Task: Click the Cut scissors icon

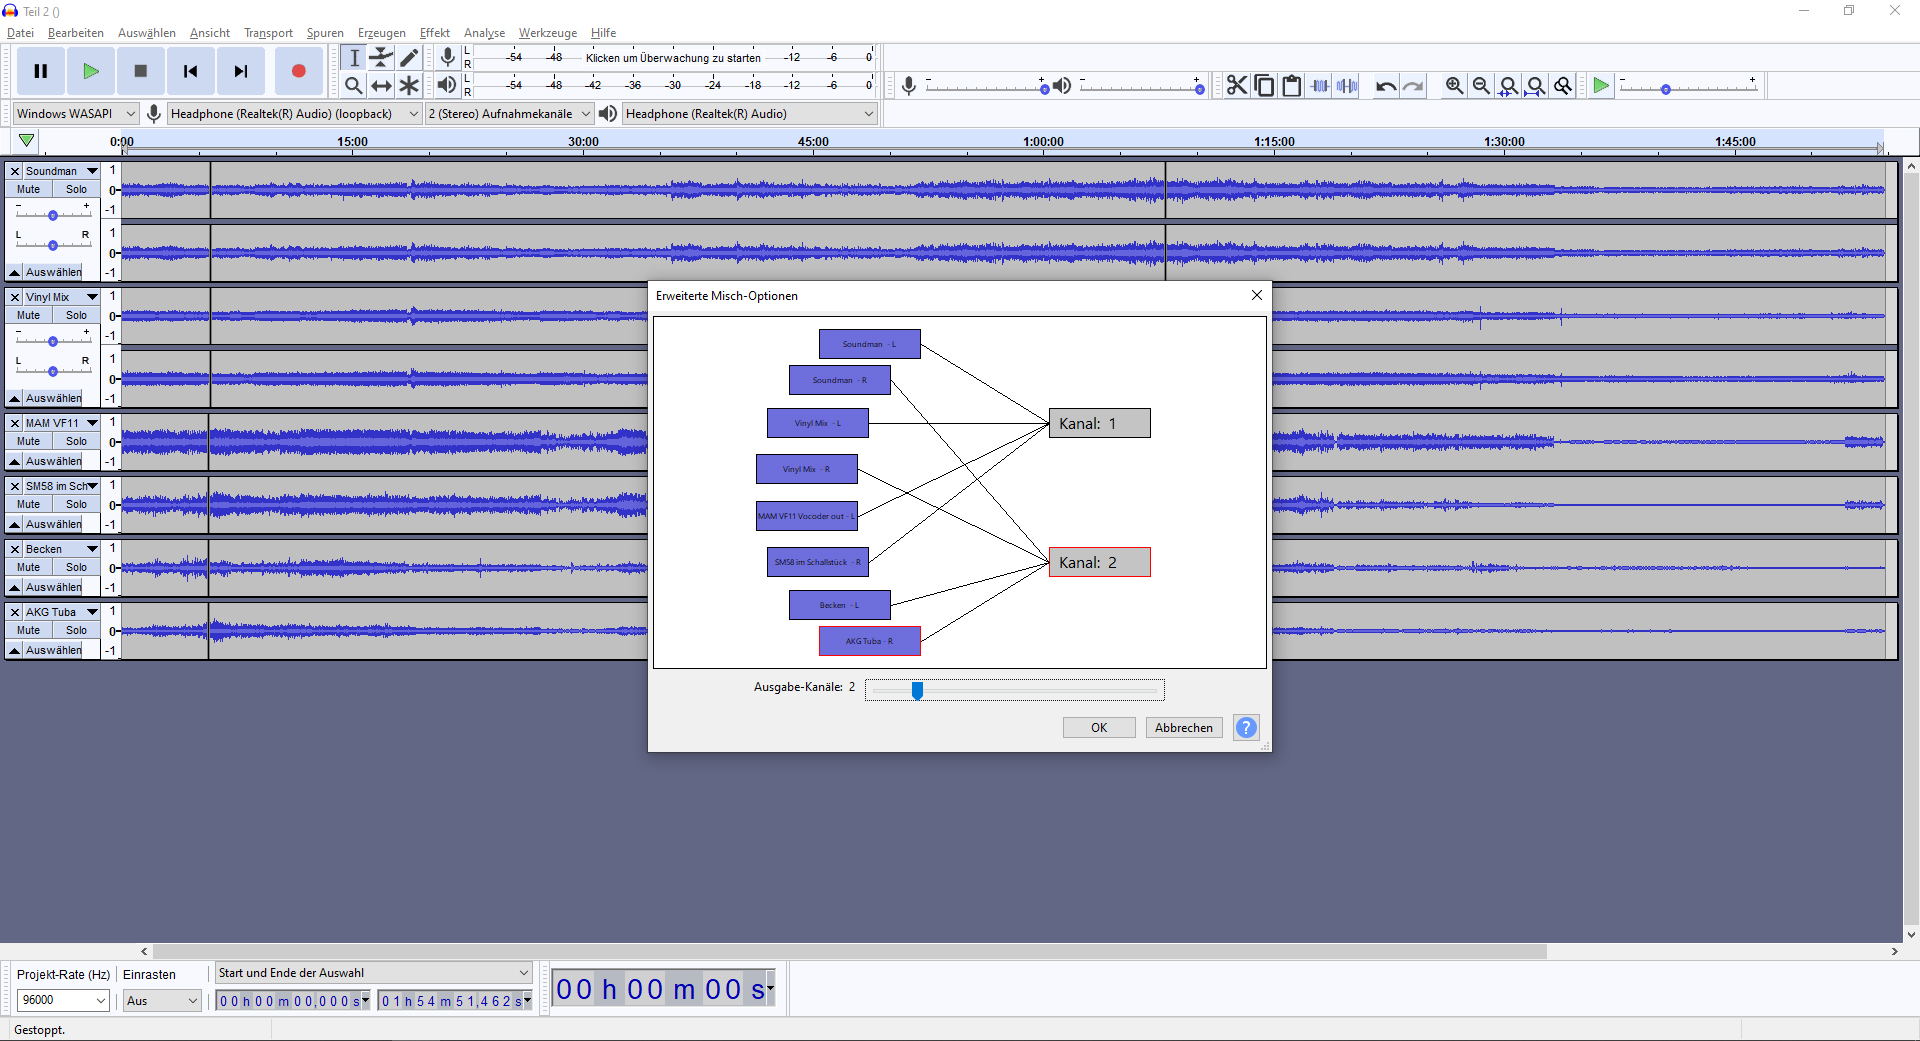Action: [x=1237, y=86]
